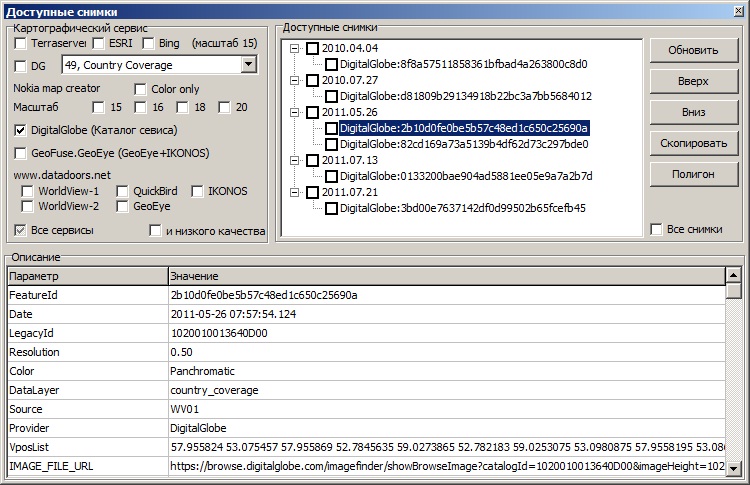The height and width of the screenshot is (485, 750).
Task: Enable the Terraserver checkbox
Action: click(22, 44)
